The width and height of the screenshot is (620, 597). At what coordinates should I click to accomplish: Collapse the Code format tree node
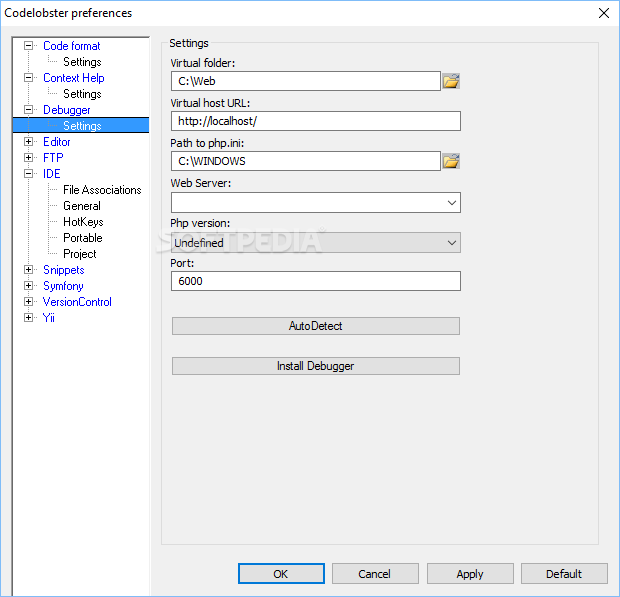pos(28,46)
